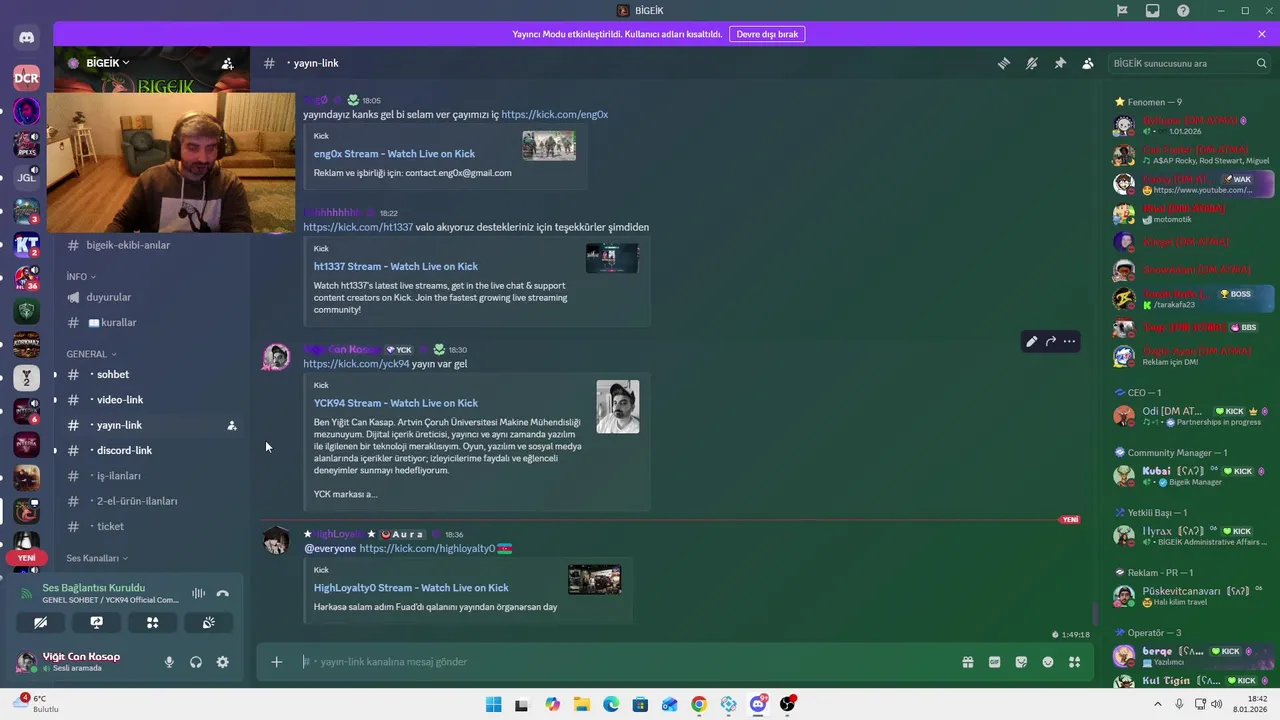This screenshot has width=1280, height=720.
Task: Click Devre dışı bırak button
Action: pyautogui.click(x=767, y=34)
